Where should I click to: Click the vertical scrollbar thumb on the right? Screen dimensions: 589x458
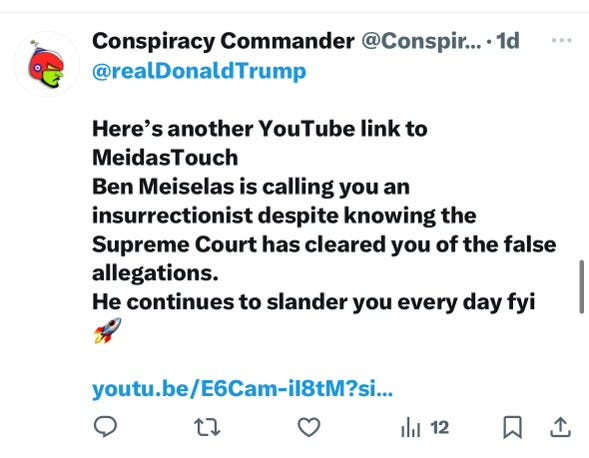click(581, 286)
